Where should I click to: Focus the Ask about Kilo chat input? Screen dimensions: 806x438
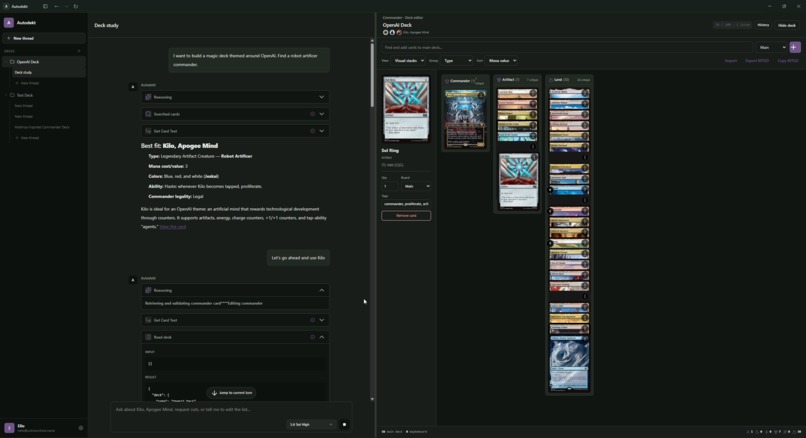click(231, 410)
